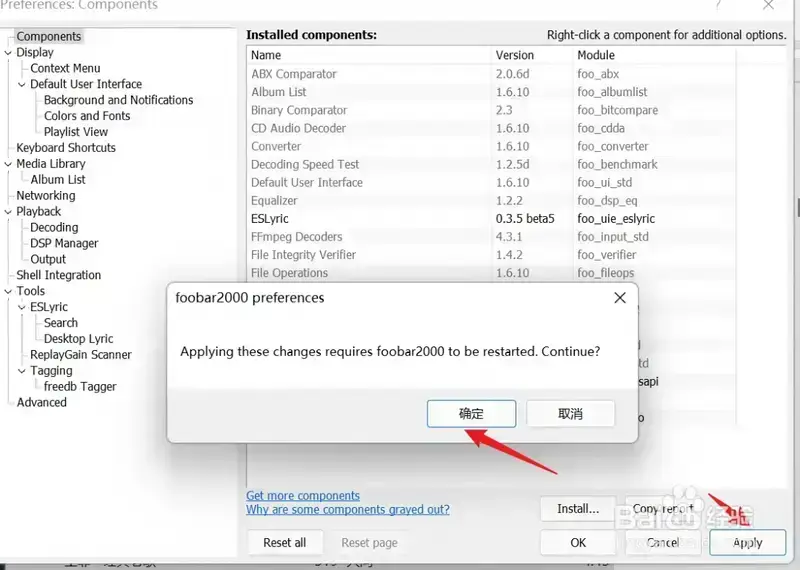The width and height of the screenshot is (800, 570).
Task: Open the Advanced preferences page
Action: pos(42,403)
